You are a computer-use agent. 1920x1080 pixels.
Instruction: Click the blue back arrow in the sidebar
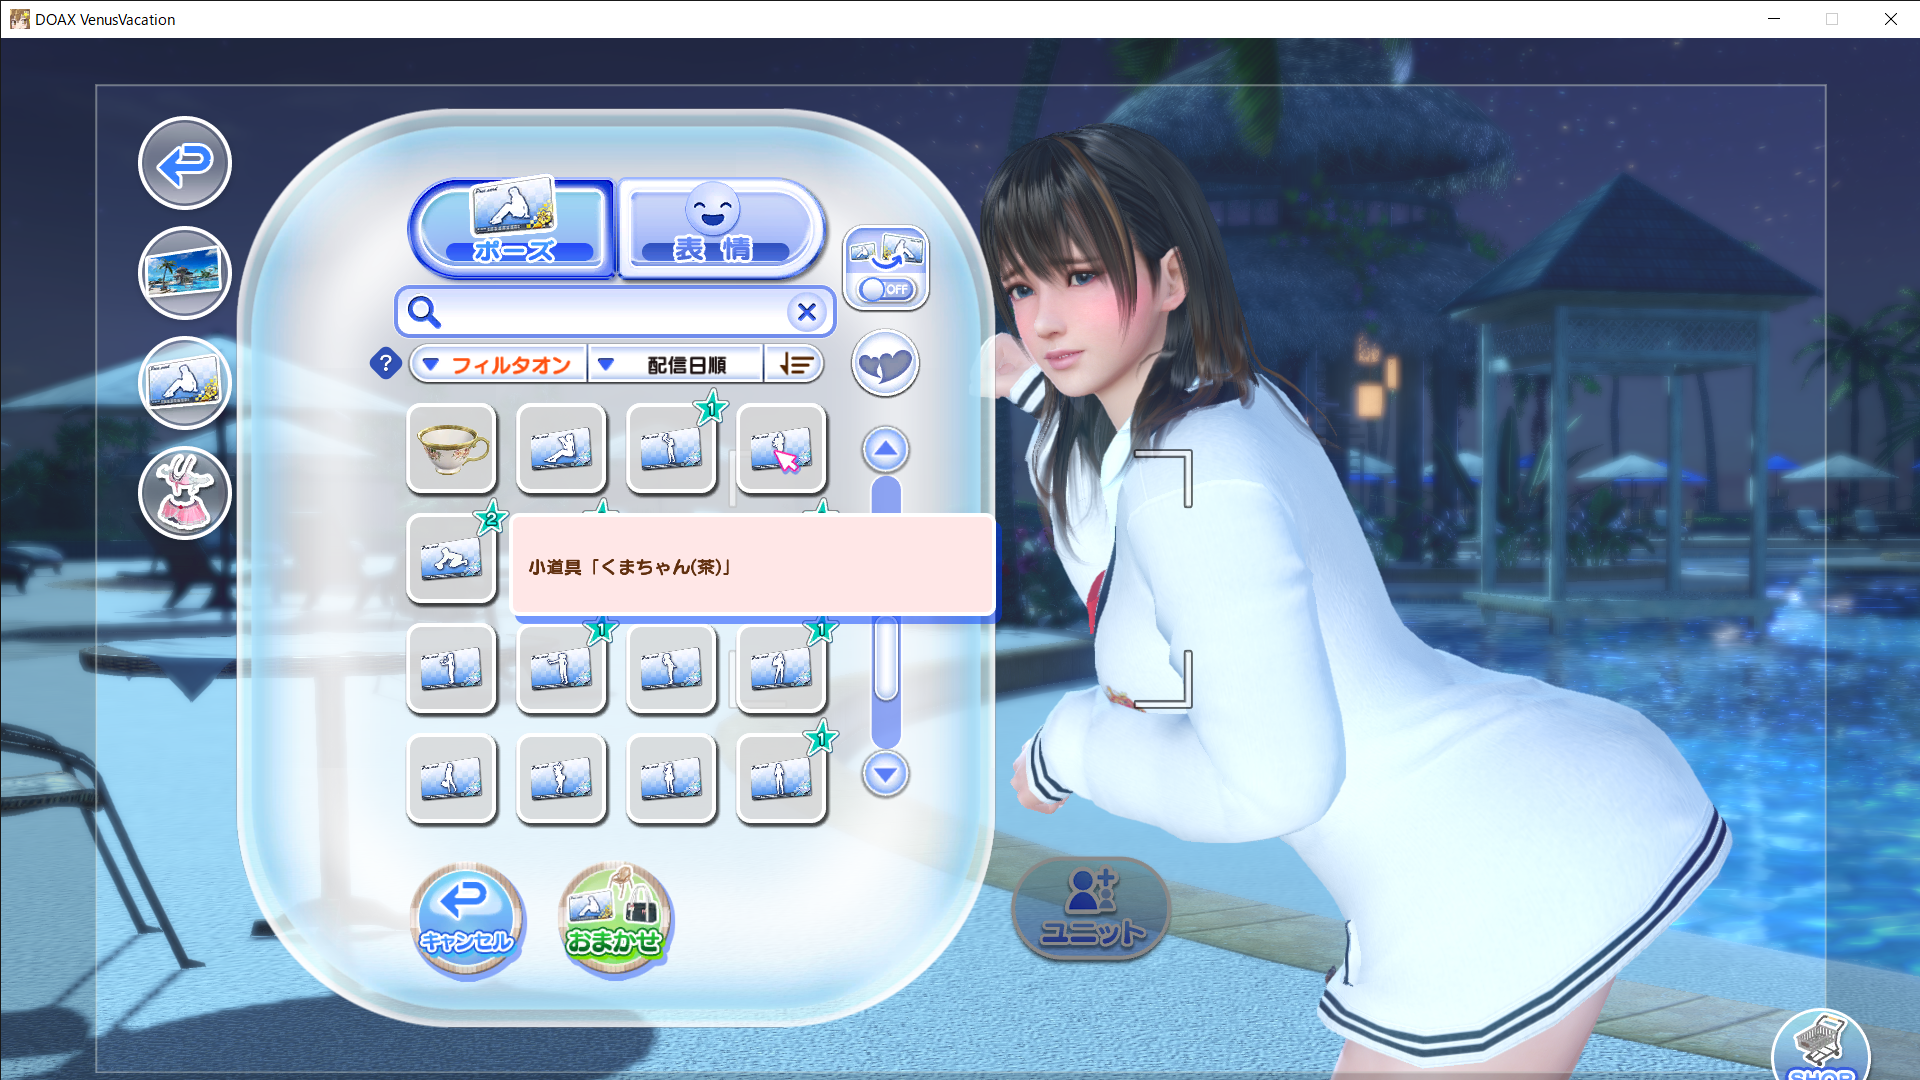click(185, 163)
